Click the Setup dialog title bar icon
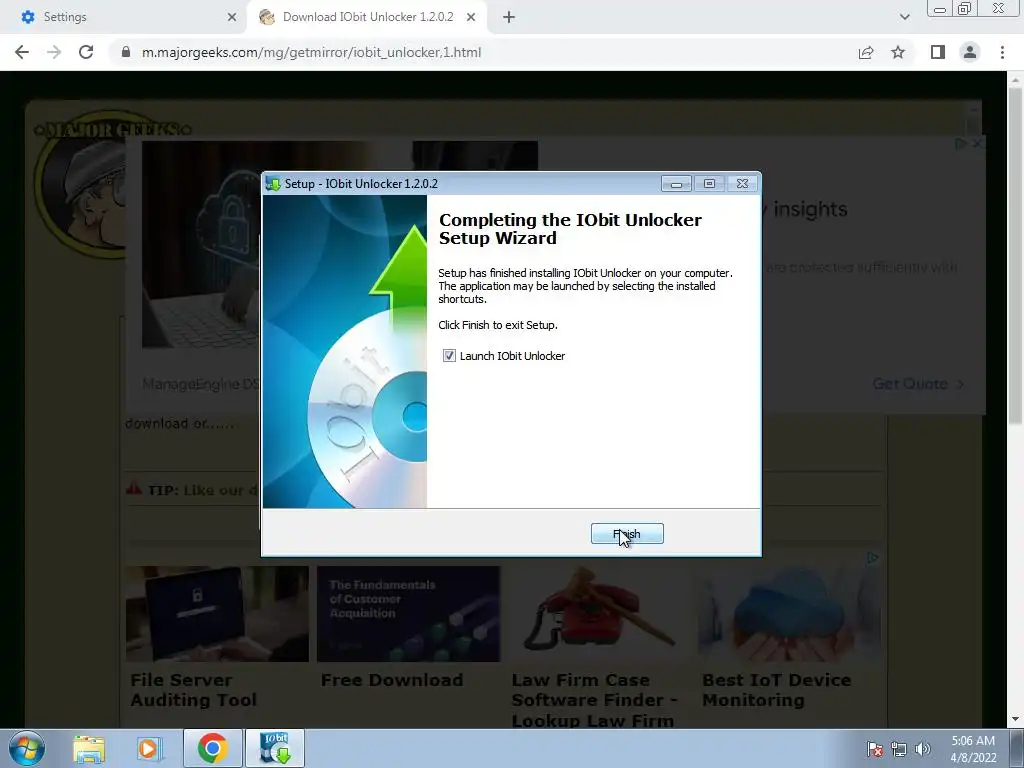Viewport: 1024px width, 768px height. click(273, 184)
